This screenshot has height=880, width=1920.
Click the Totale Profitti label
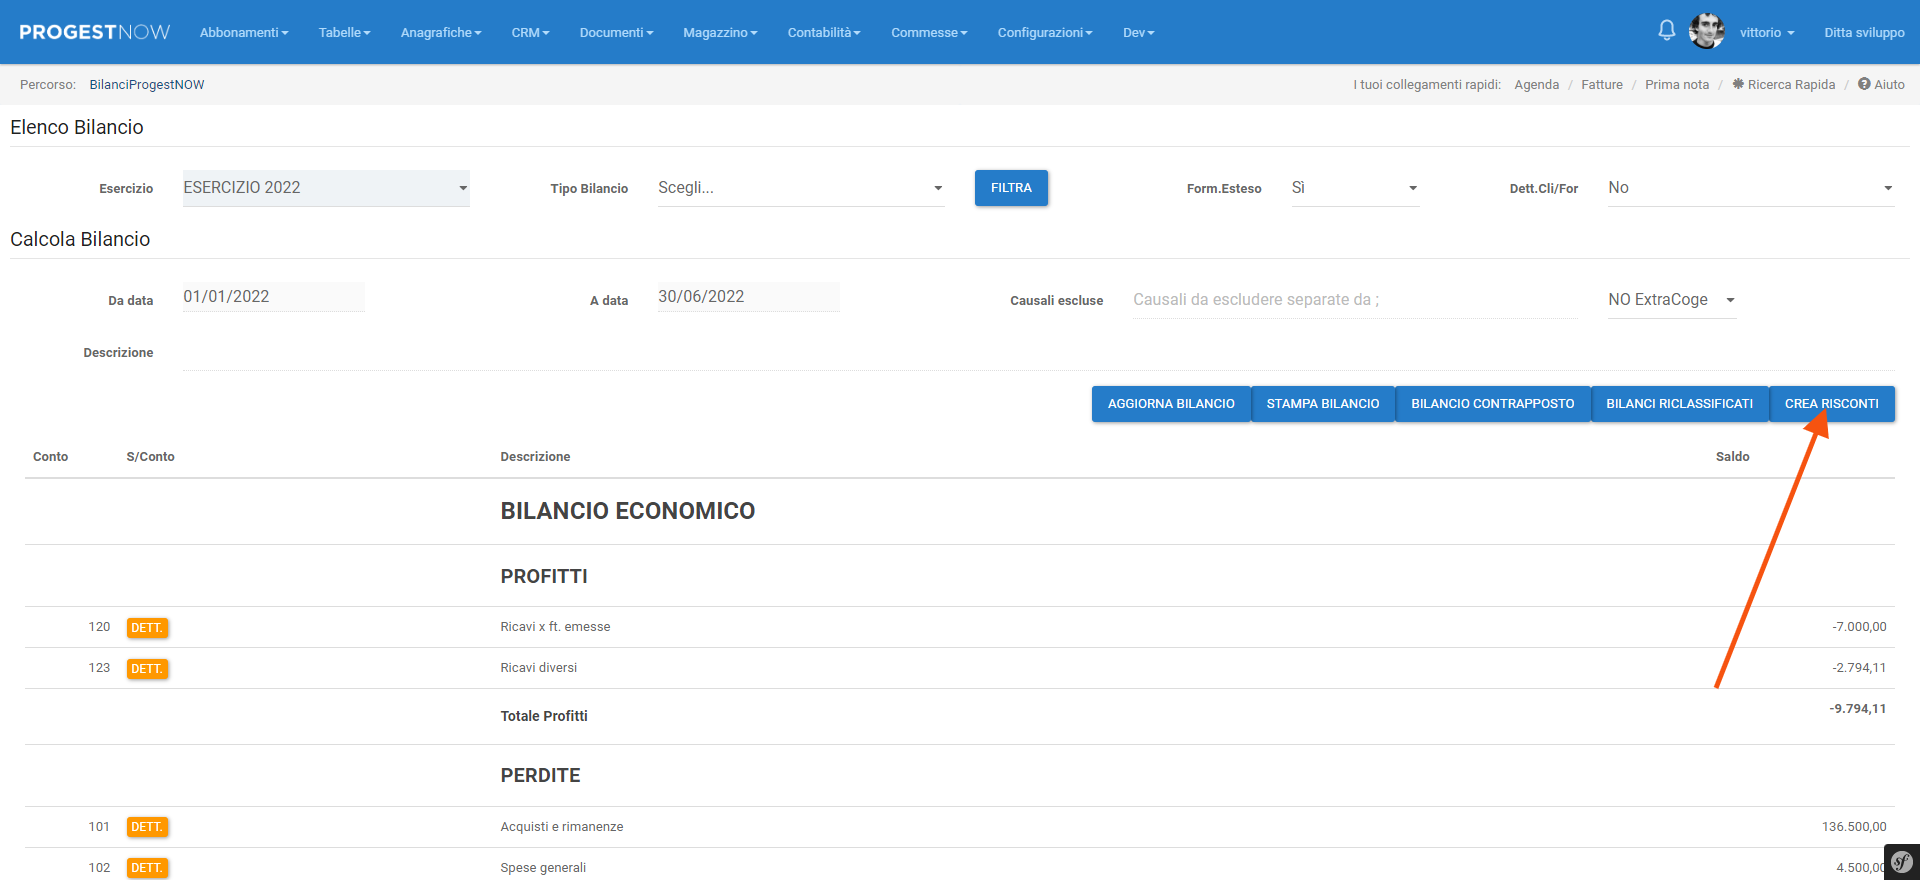(544, 716)
